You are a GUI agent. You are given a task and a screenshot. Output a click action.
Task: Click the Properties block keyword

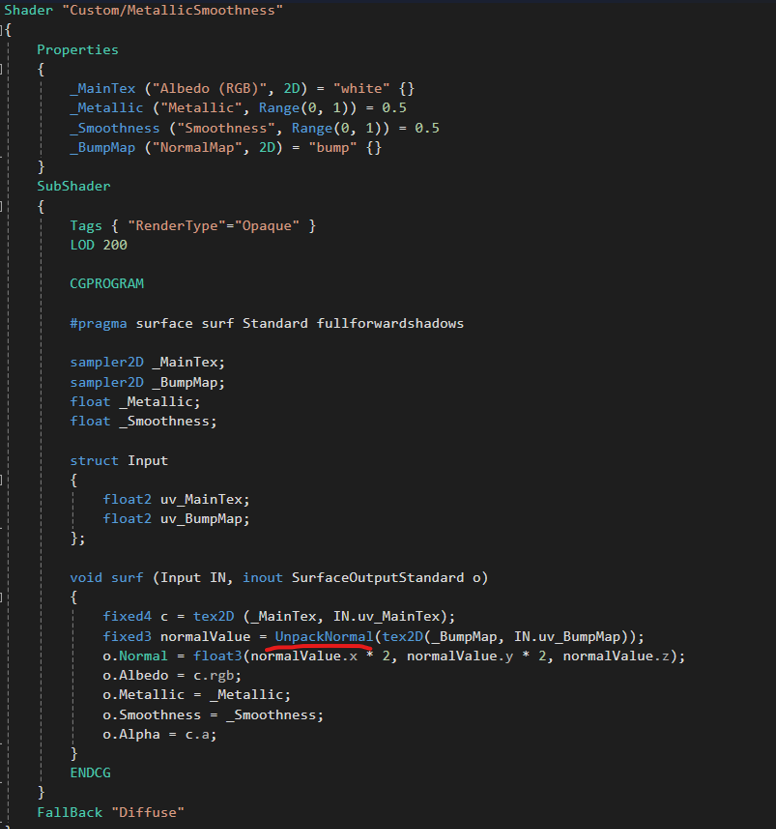click(x=78, y=50)
